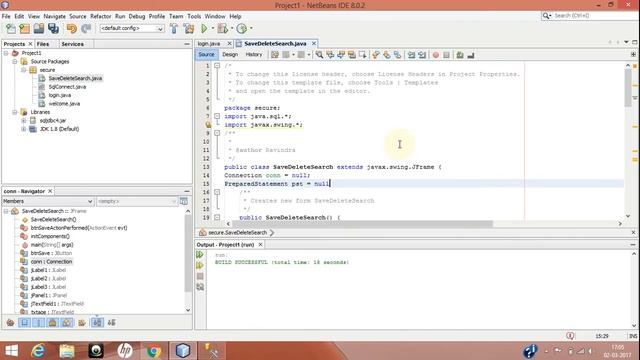This screenshot has width=640, height=360.
Task: Collapse the Libraries node
Action: (15, 112)
